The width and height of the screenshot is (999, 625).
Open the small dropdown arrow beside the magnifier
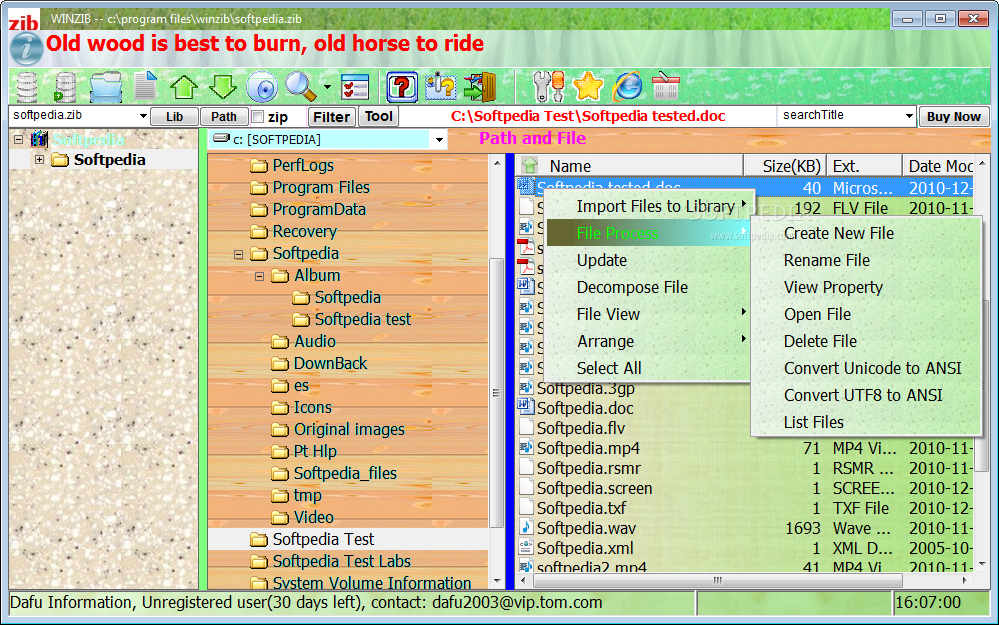327,87
